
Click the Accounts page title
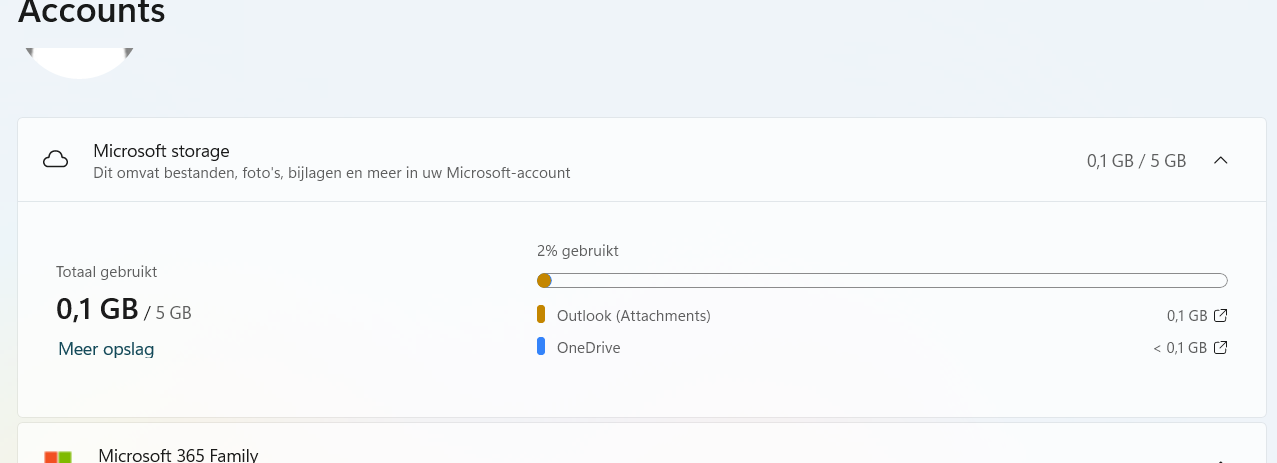pyautogui.click(x=92, y=13)
